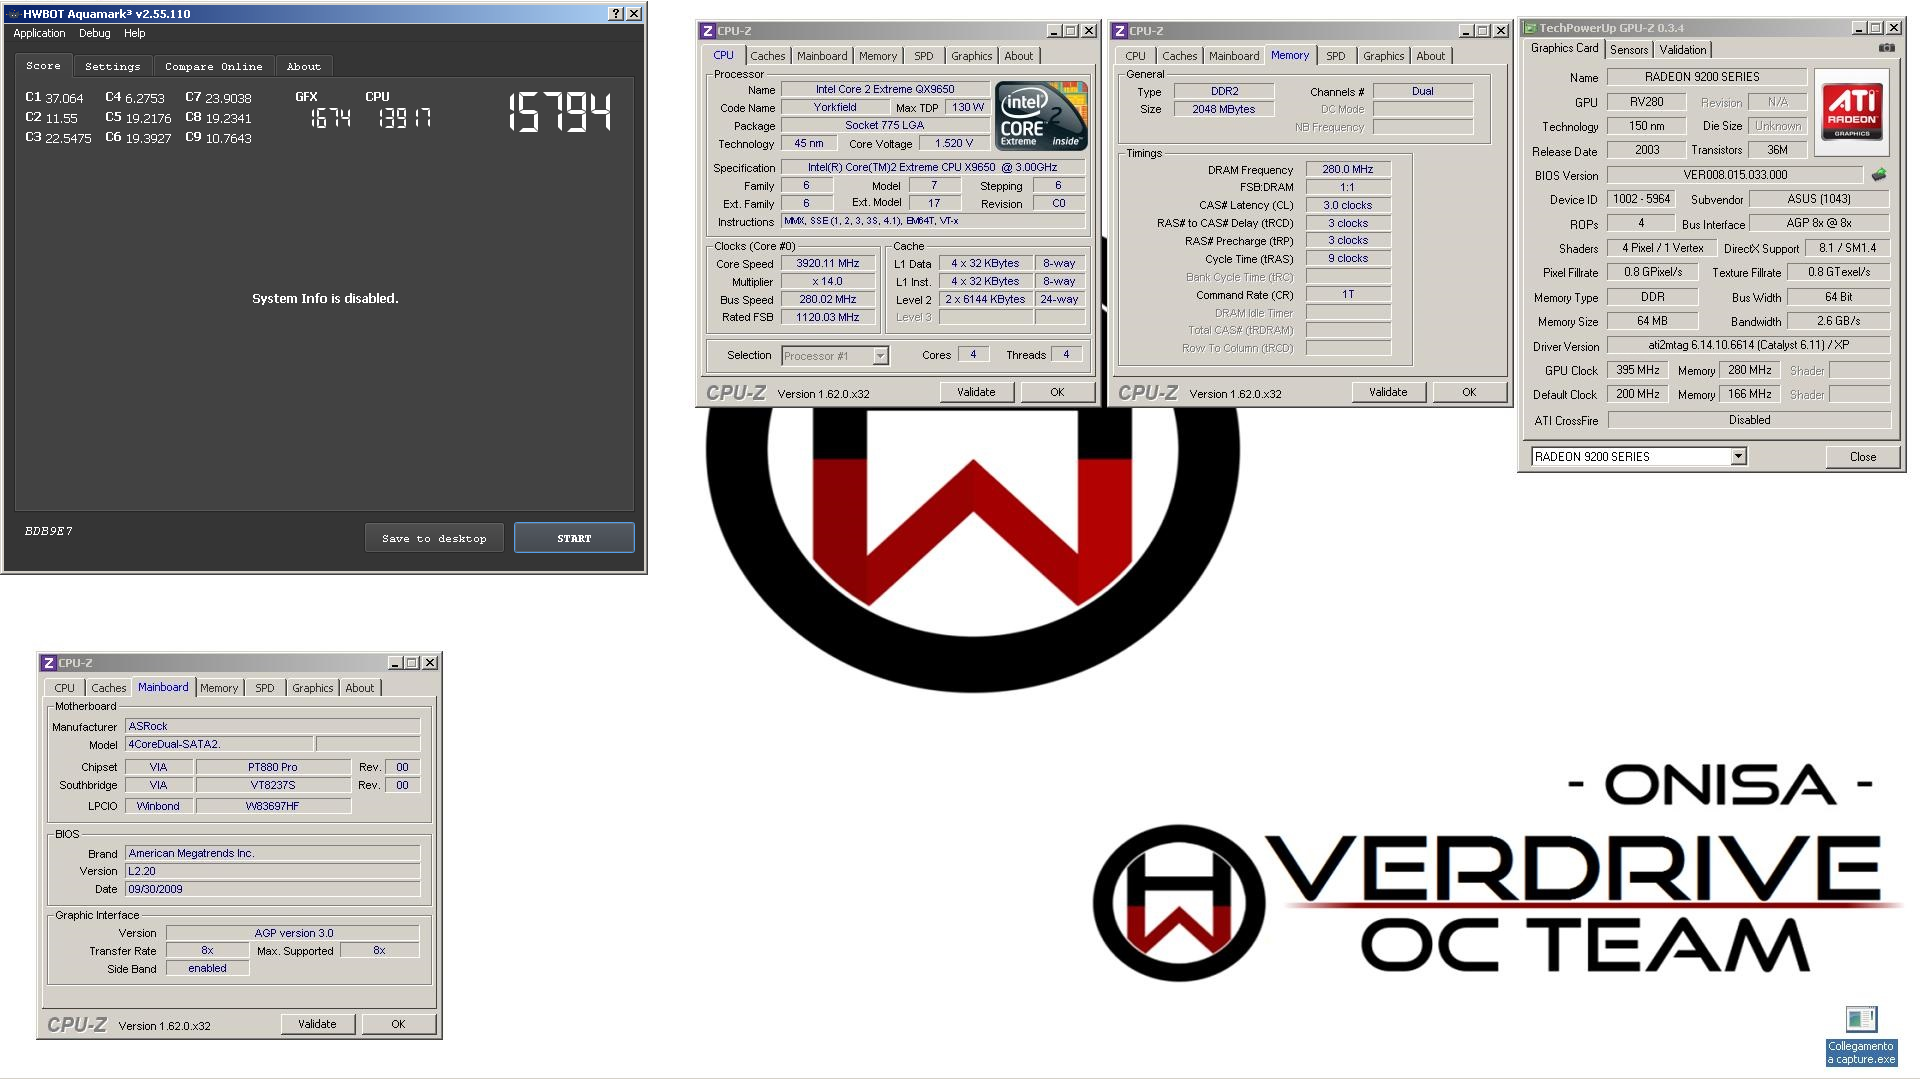Close the HWBOT Aquamark window
This screenshot has width=1920, height=1080.
pyautogui.click(x=634, y=14)
